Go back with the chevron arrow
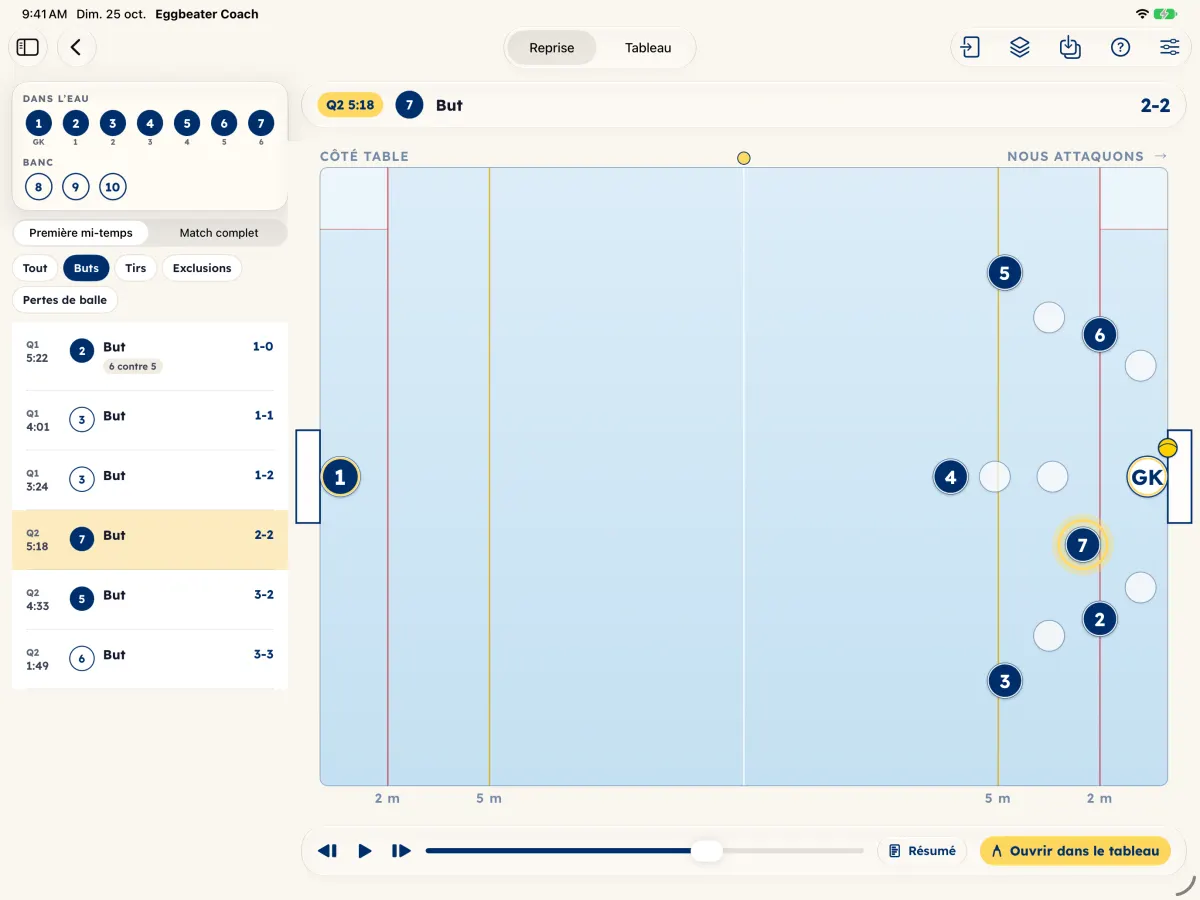This screenshot has height=900, width=1200. [x=76, y=47]
